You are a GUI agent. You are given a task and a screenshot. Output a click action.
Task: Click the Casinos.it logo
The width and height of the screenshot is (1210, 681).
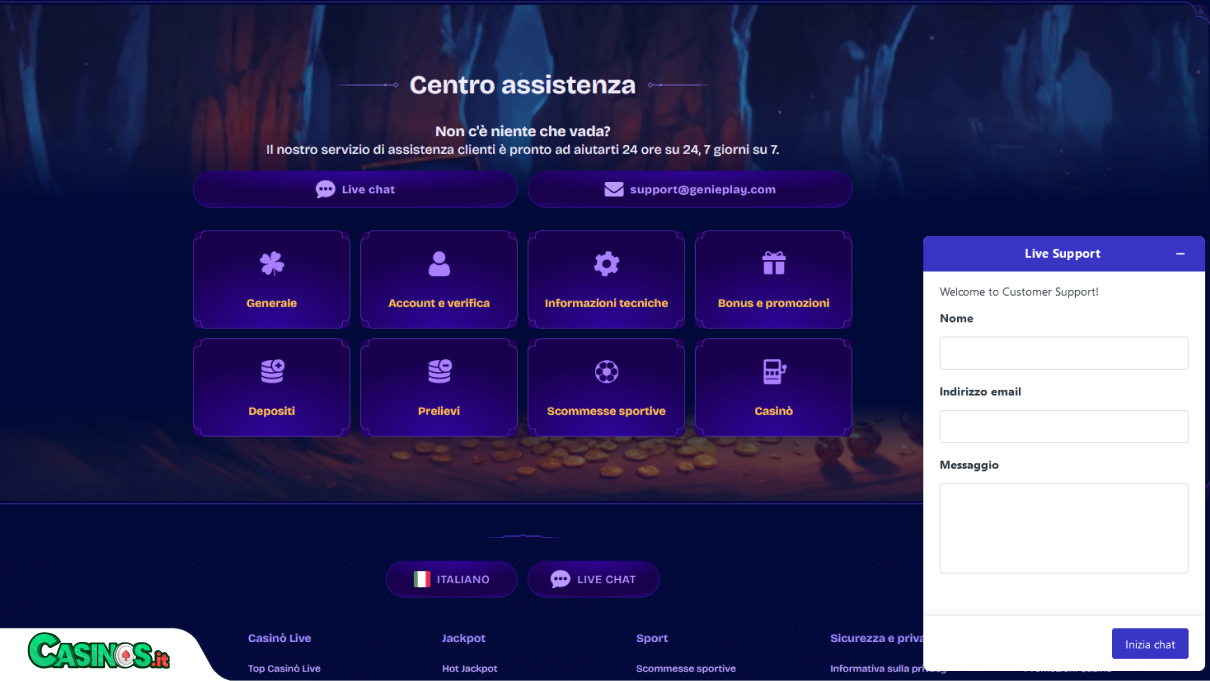[99, 652]
